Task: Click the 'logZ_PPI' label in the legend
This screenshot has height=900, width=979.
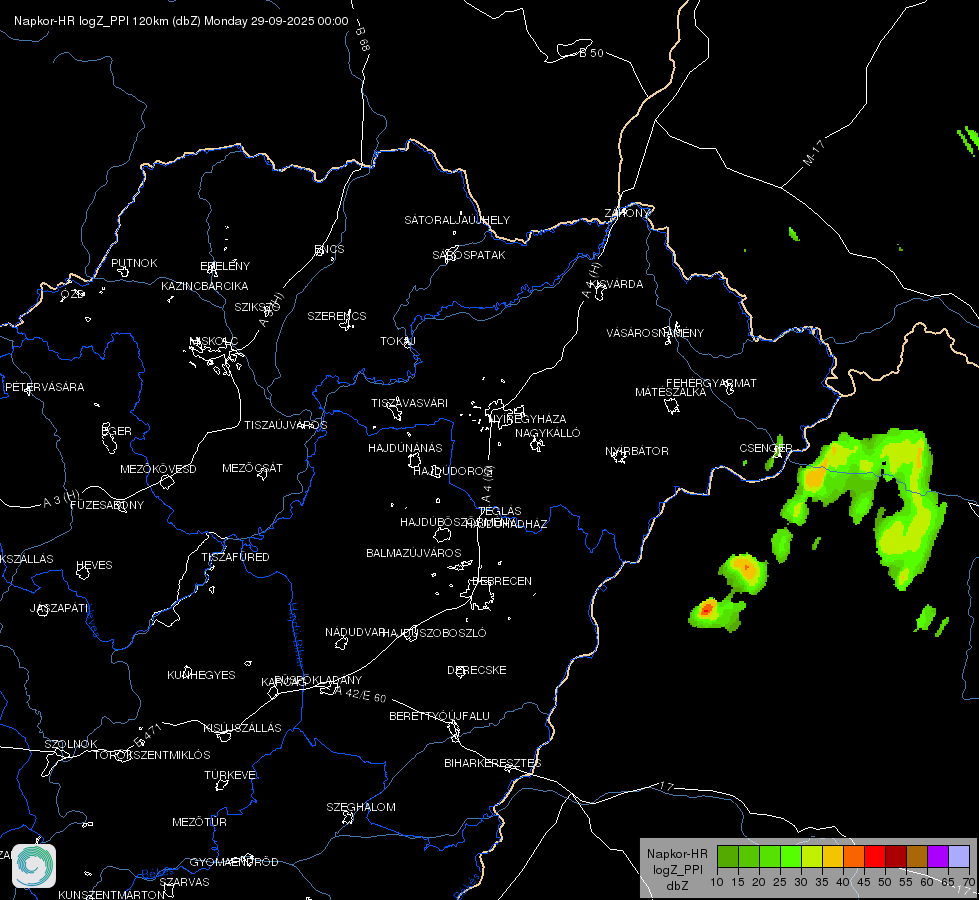Action: tap(677, 869)
